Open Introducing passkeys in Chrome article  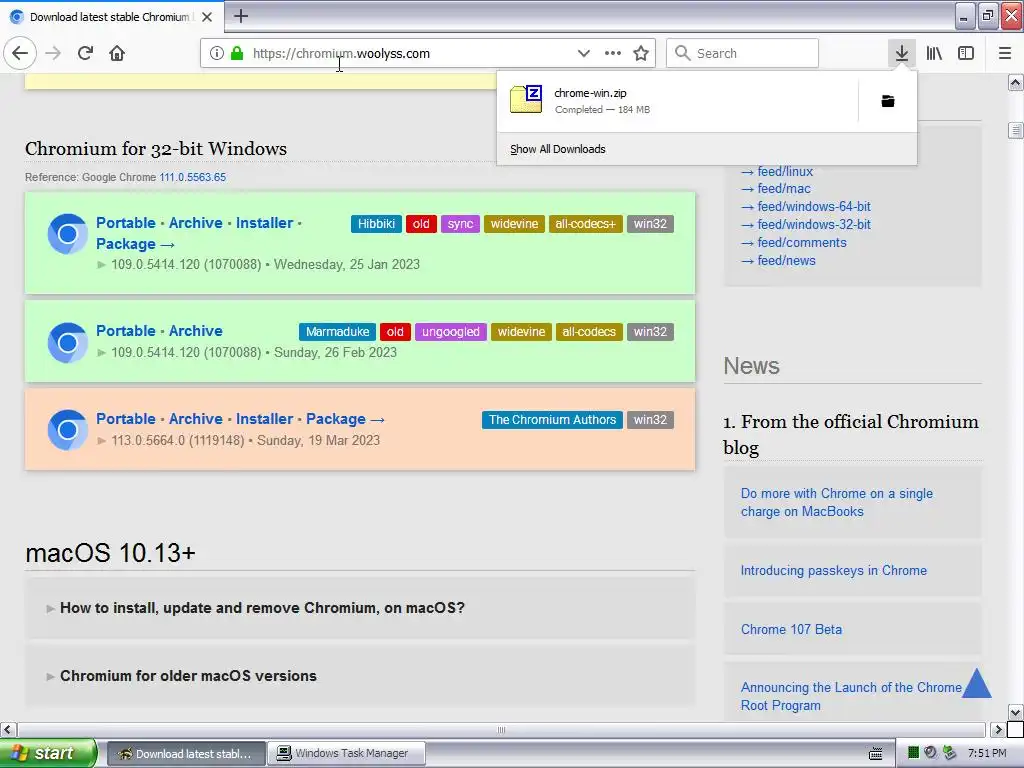(x=834, y=571)
